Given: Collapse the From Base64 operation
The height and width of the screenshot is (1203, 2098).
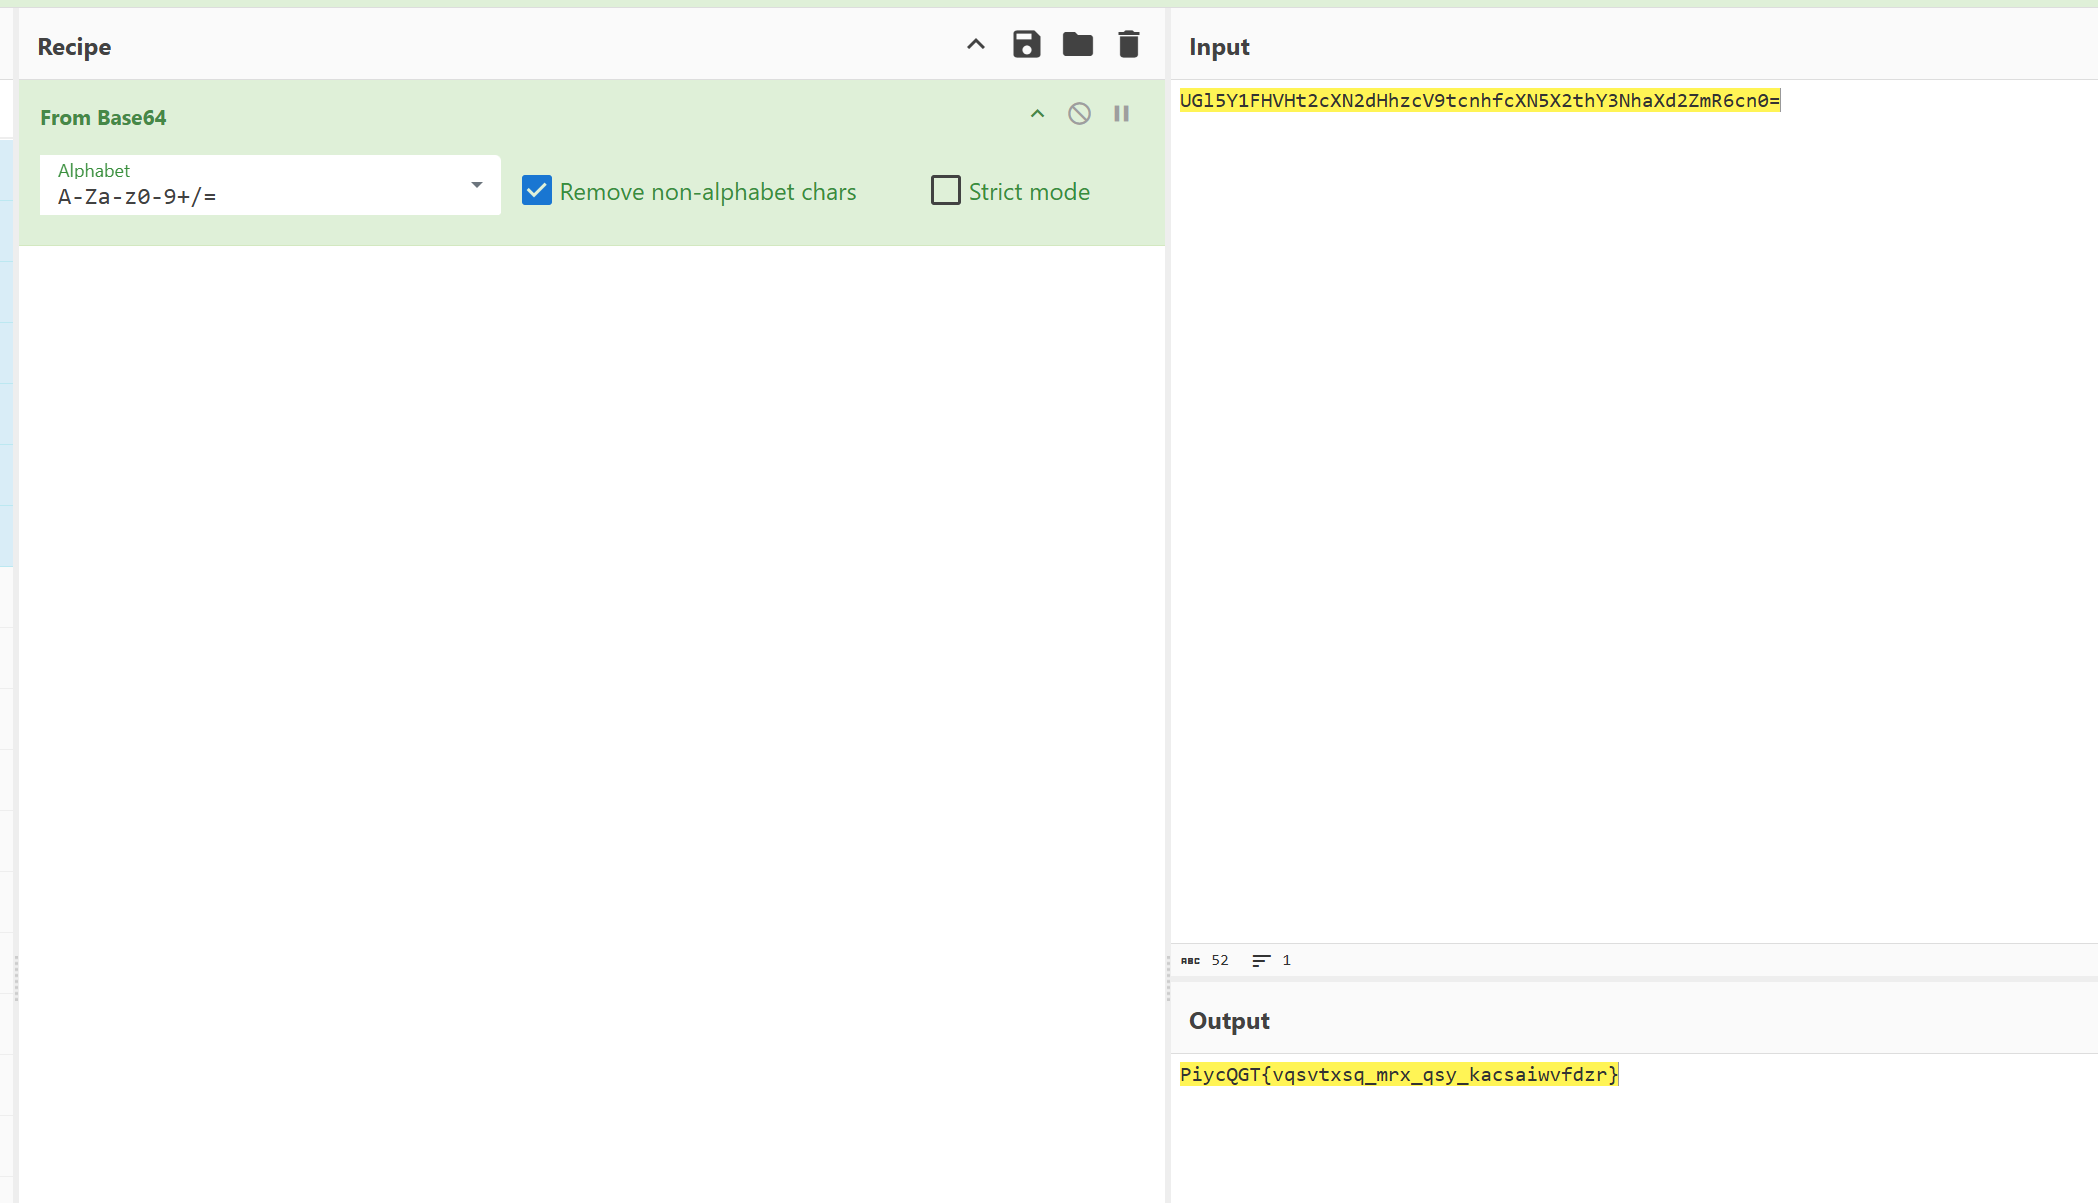Looking at the screenshot, I should point(1036,113).
